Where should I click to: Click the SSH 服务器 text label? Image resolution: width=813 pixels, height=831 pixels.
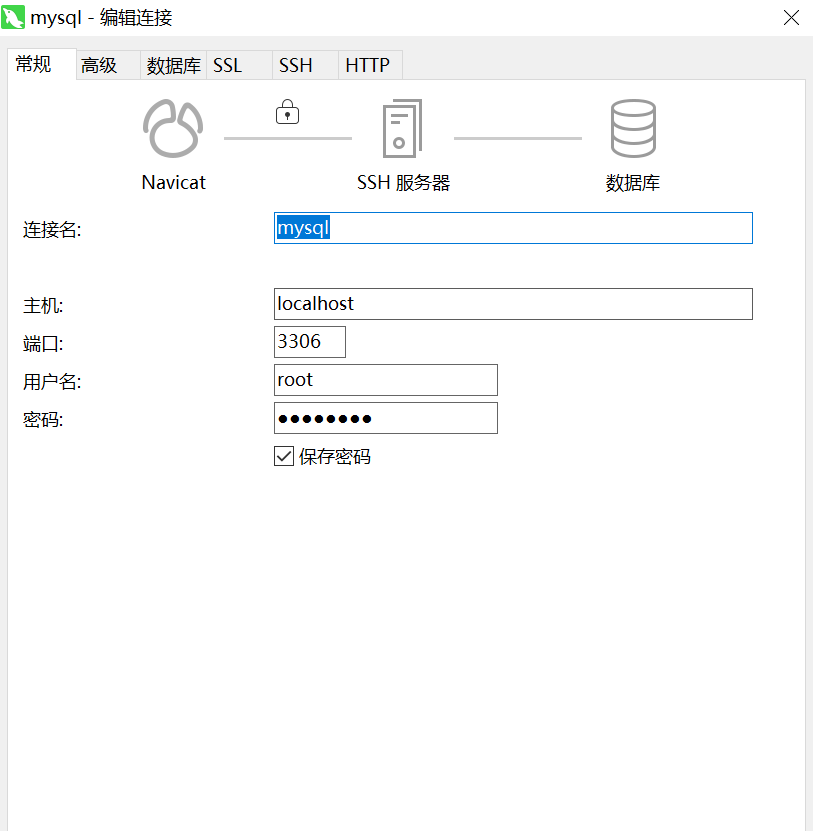tap(403, 183)
